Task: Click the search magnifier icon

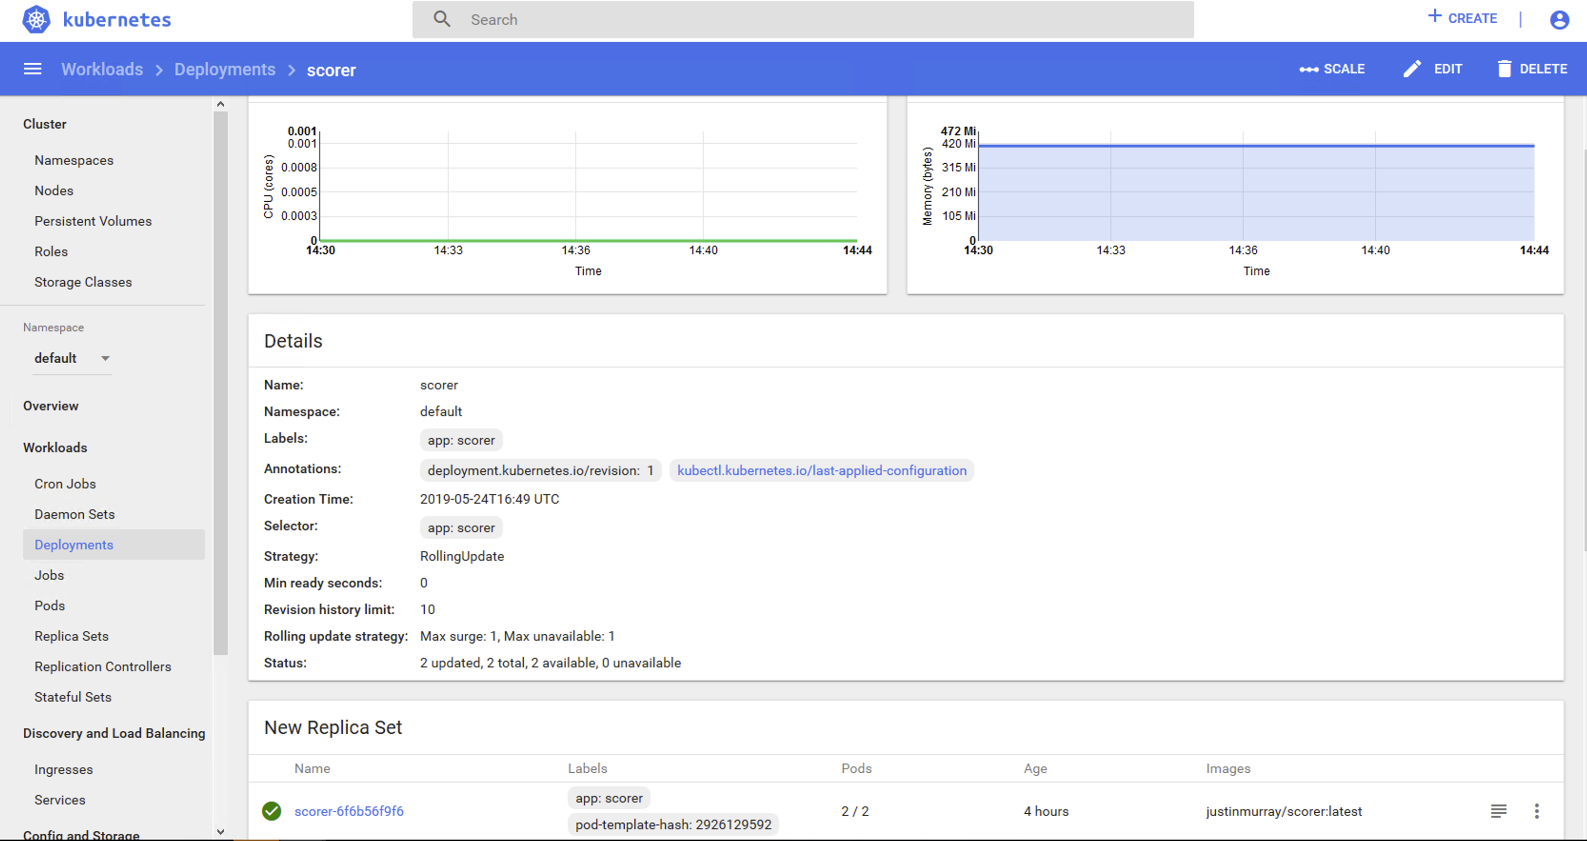Action: (x=442, y=19)
